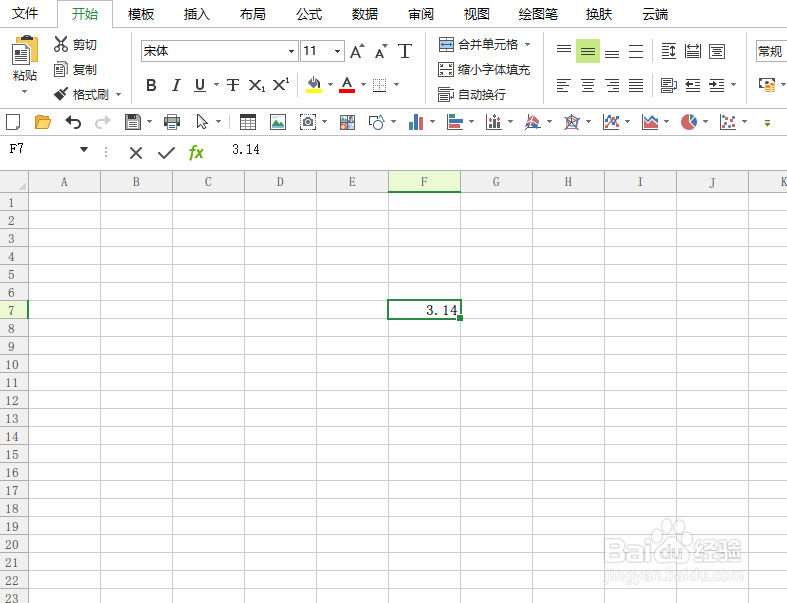Decrease font size with small A icon

click(381, 51)
